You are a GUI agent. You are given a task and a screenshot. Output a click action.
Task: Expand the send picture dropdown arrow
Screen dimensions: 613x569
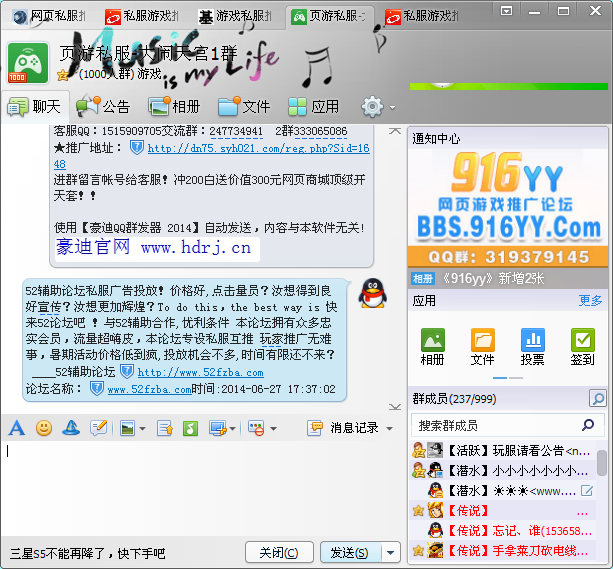(x=143, y=429)
